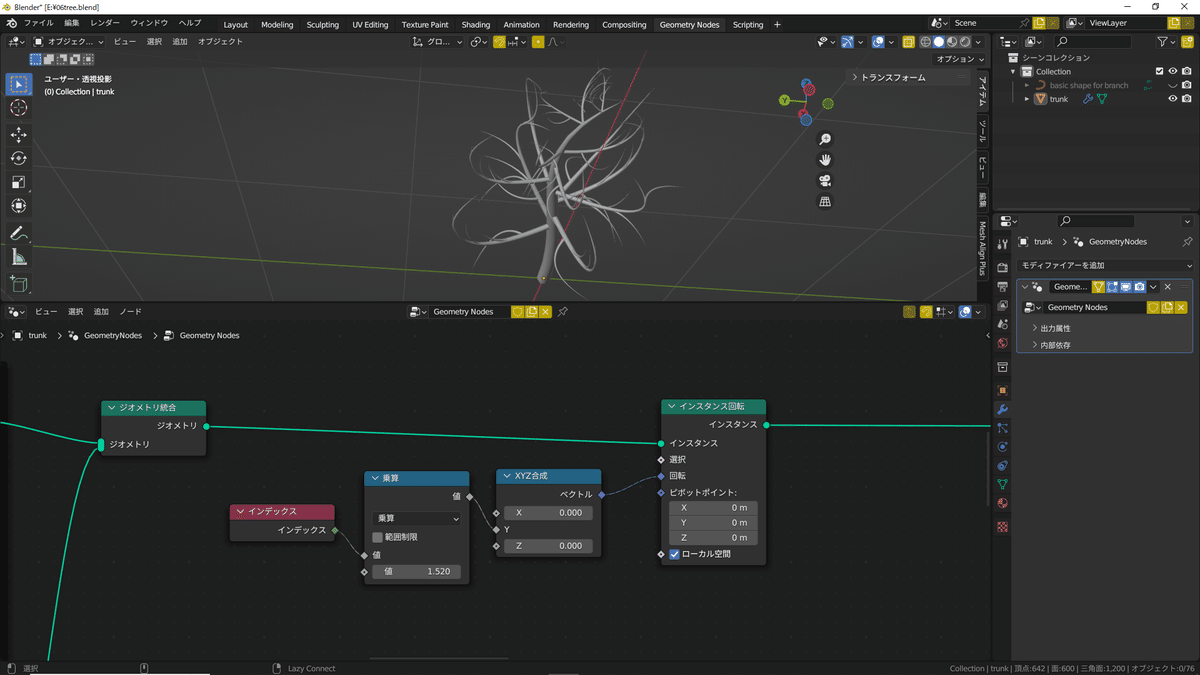Viewport: 1200px width, 675px height.
Task: Open the Render properties tab
Action: coord(1002,268)
